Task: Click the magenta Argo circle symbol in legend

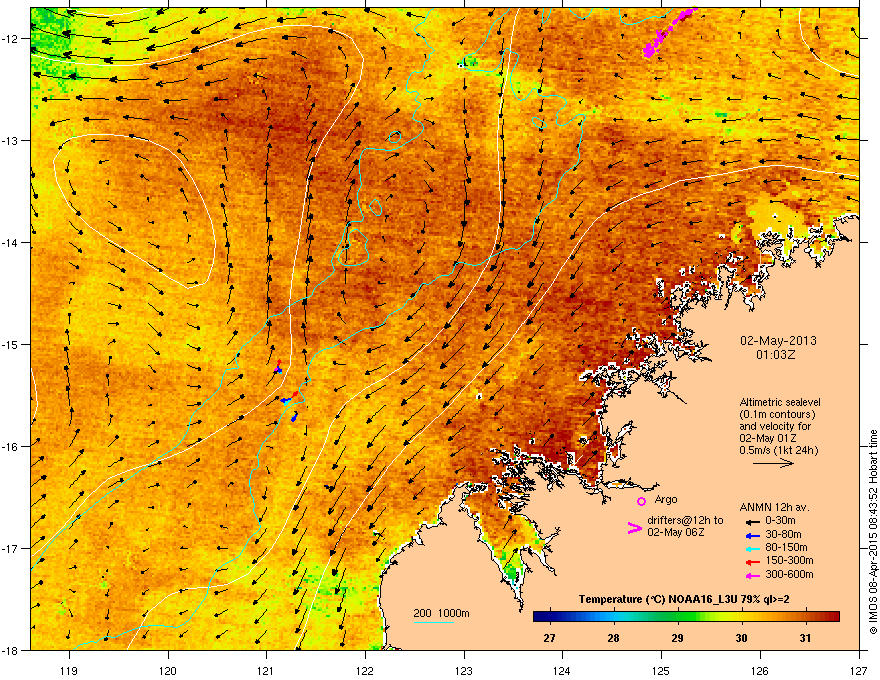Action: coord(641,501)
